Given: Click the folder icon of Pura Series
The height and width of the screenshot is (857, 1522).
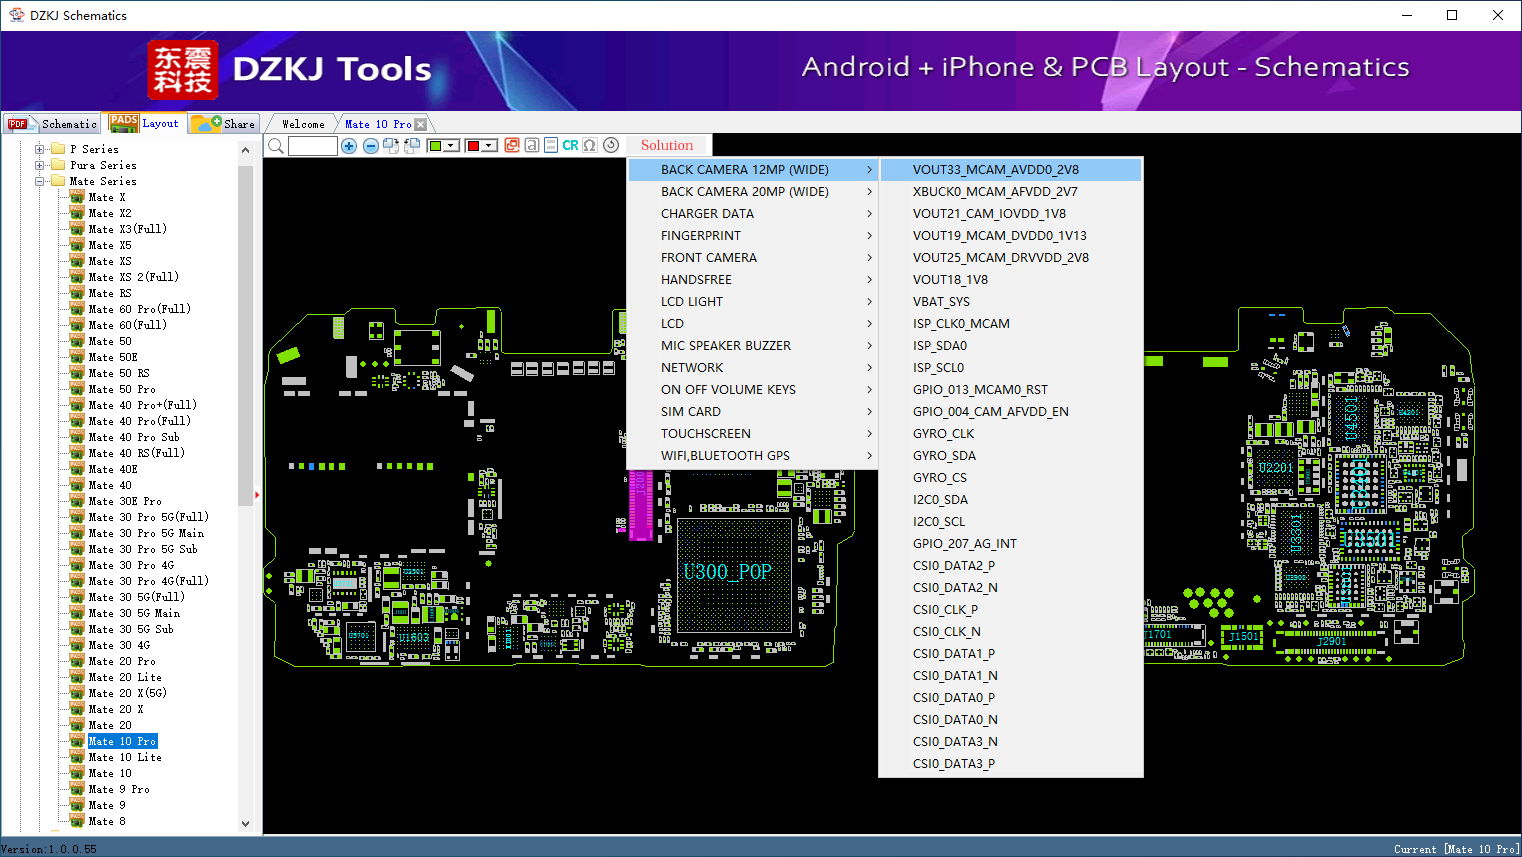Looking at the screenshot, I should (x=58, y=165).
